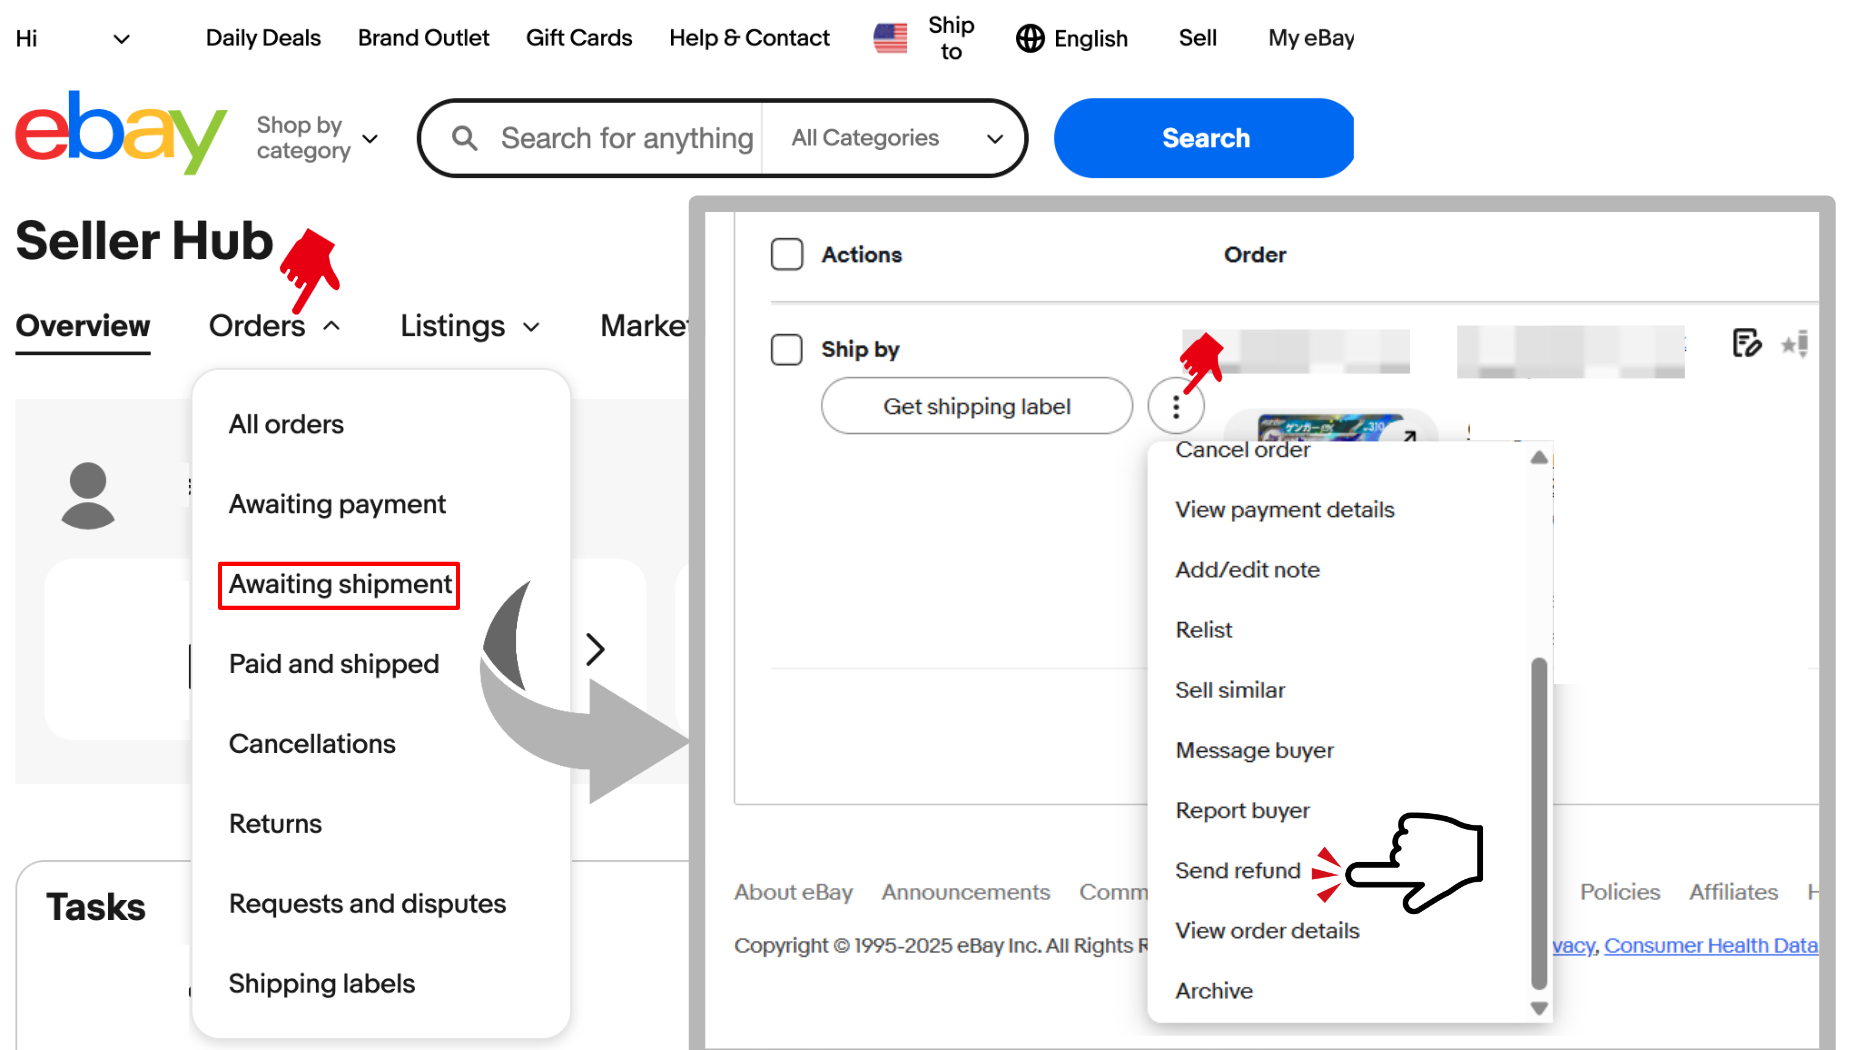Click the US flag ship-to icon
Viewport: 1852px width, 1050px height.
(890, 38)
